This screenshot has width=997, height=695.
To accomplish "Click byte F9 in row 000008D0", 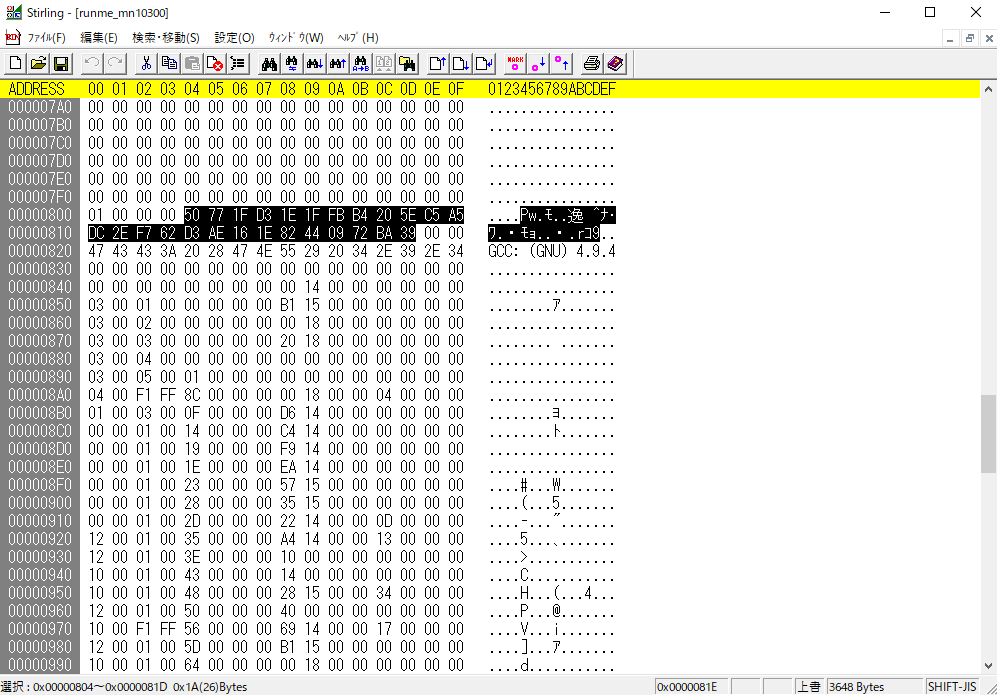I will [x=288, y=449].
